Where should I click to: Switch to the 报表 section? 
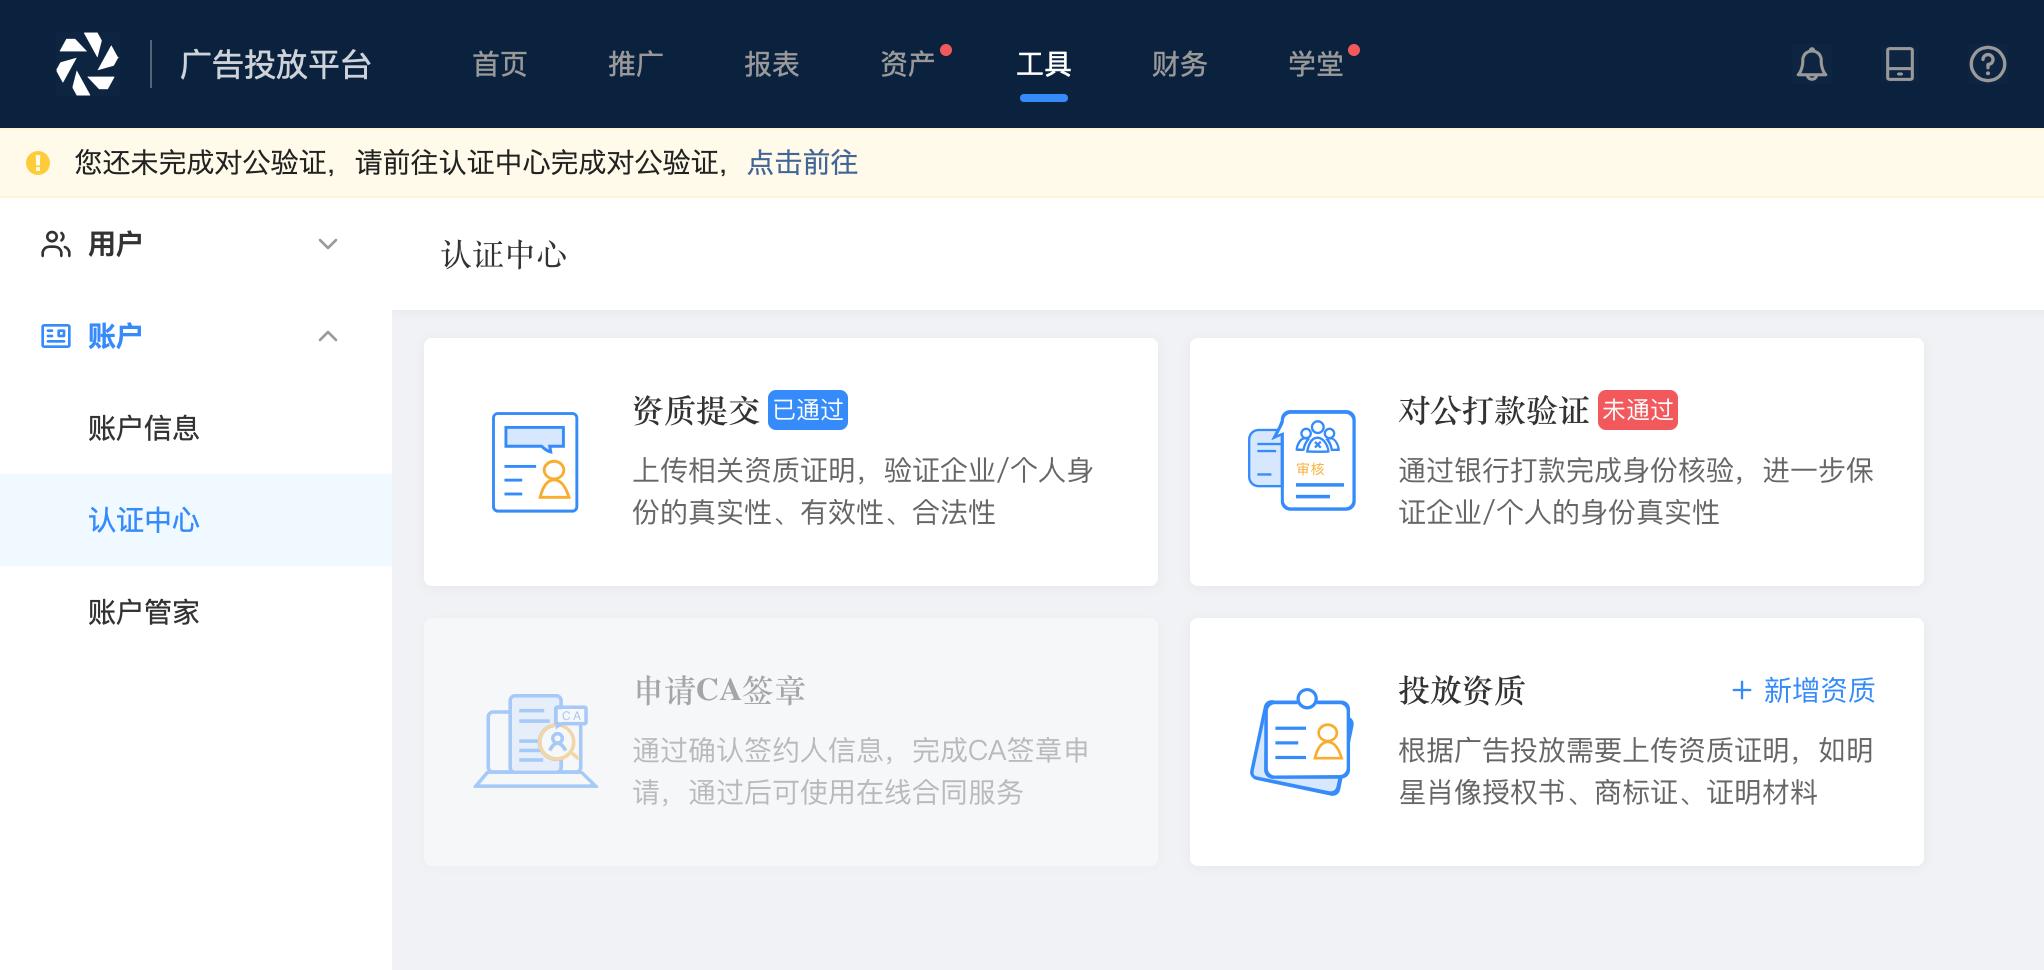[x=773, y=63]
